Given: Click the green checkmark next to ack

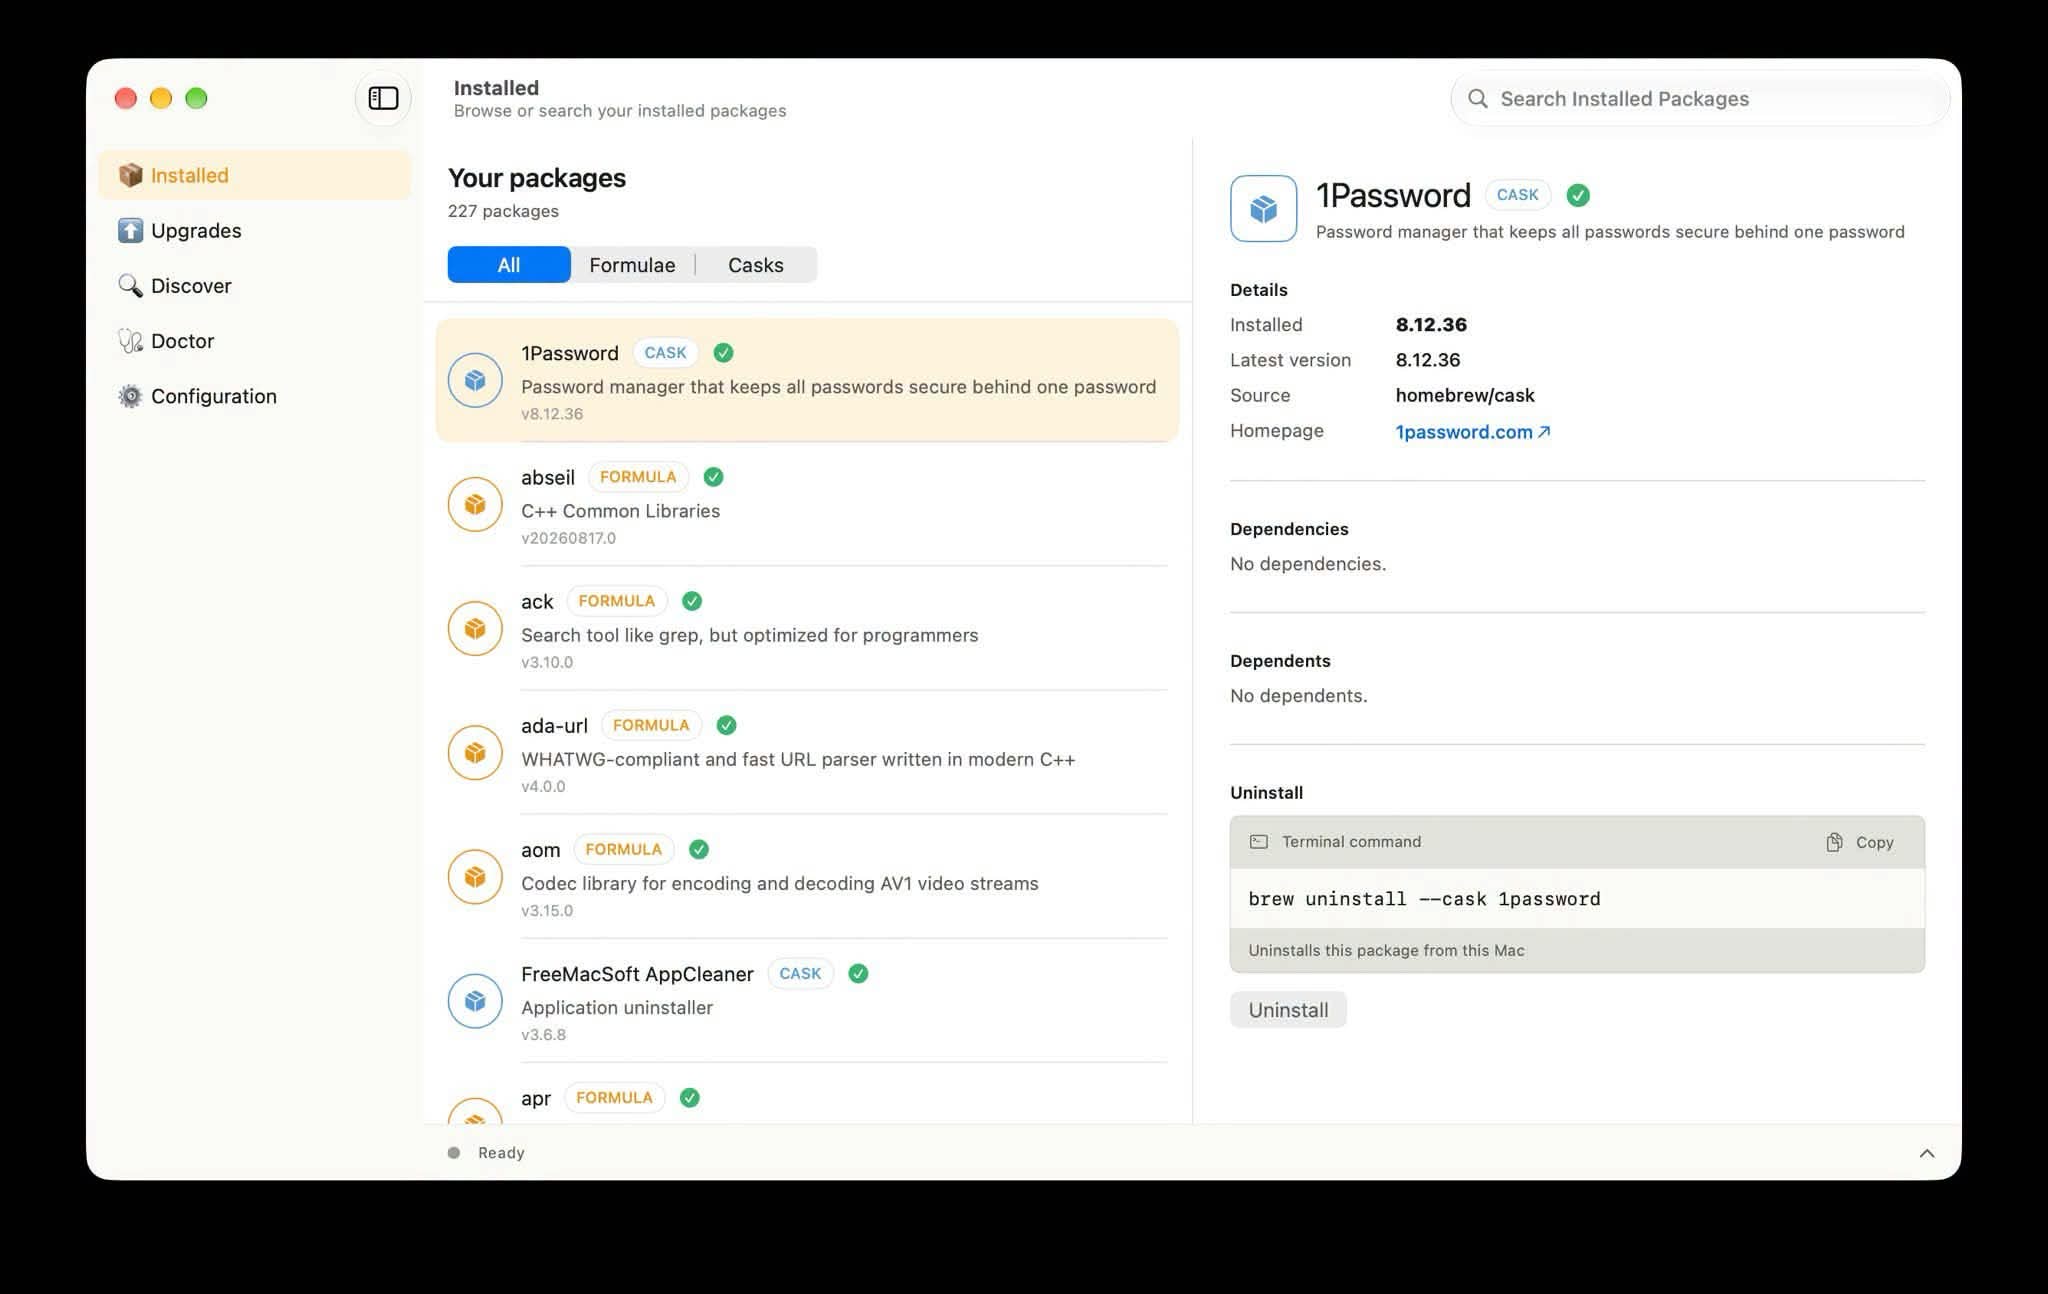Looking at the screenshot, I should tap(692, 601).
